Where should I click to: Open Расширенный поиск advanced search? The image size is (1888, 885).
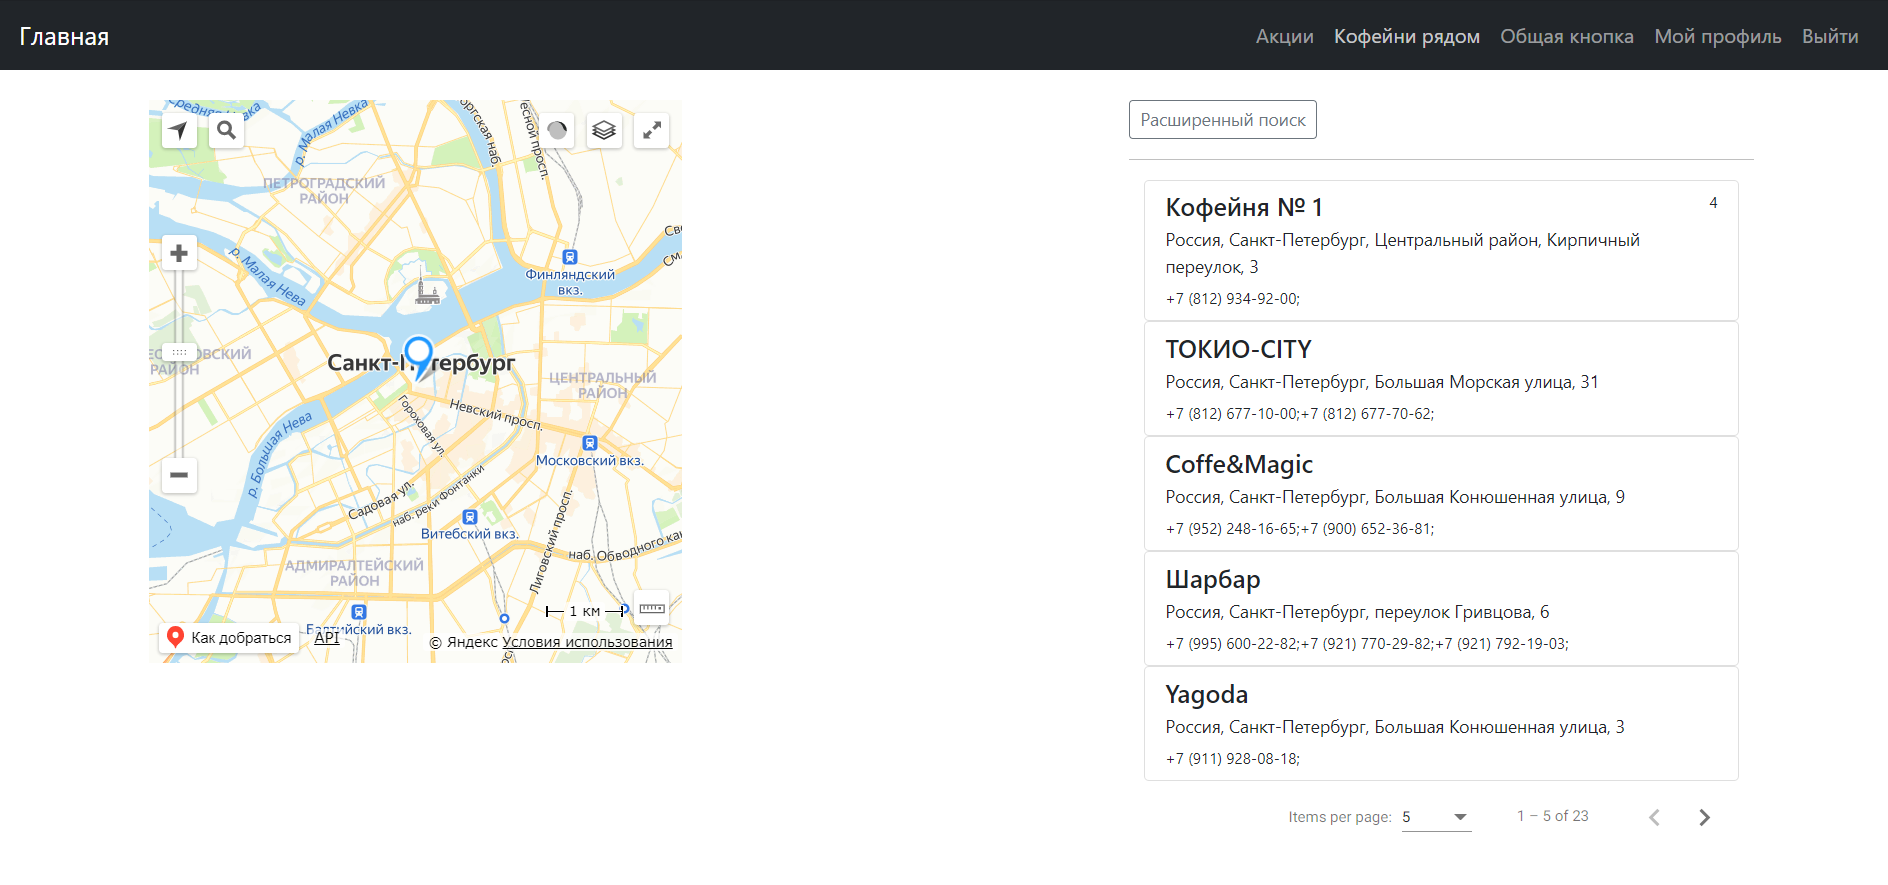coord(1223,120)
